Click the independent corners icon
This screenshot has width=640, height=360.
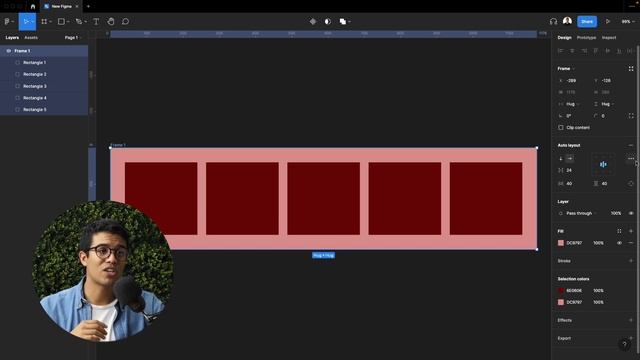tap(631, 116)
